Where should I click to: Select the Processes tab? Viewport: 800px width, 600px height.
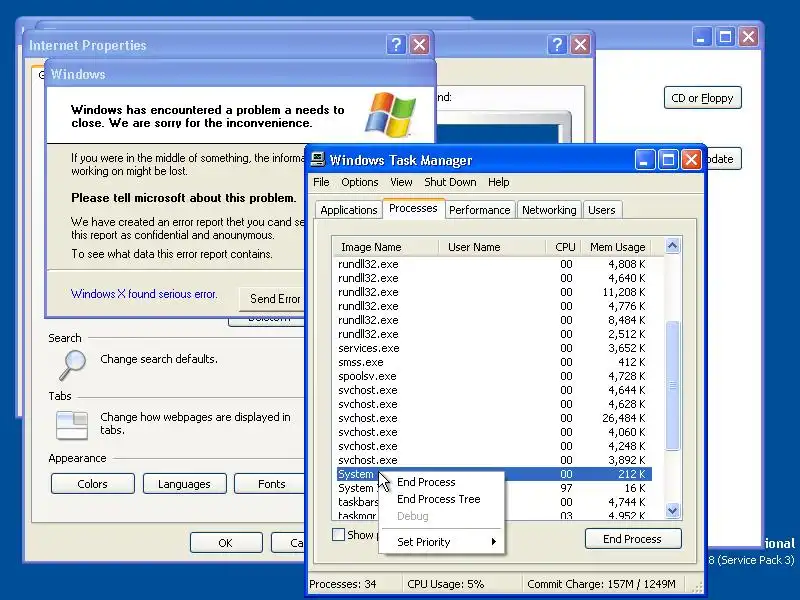(413, 208)
